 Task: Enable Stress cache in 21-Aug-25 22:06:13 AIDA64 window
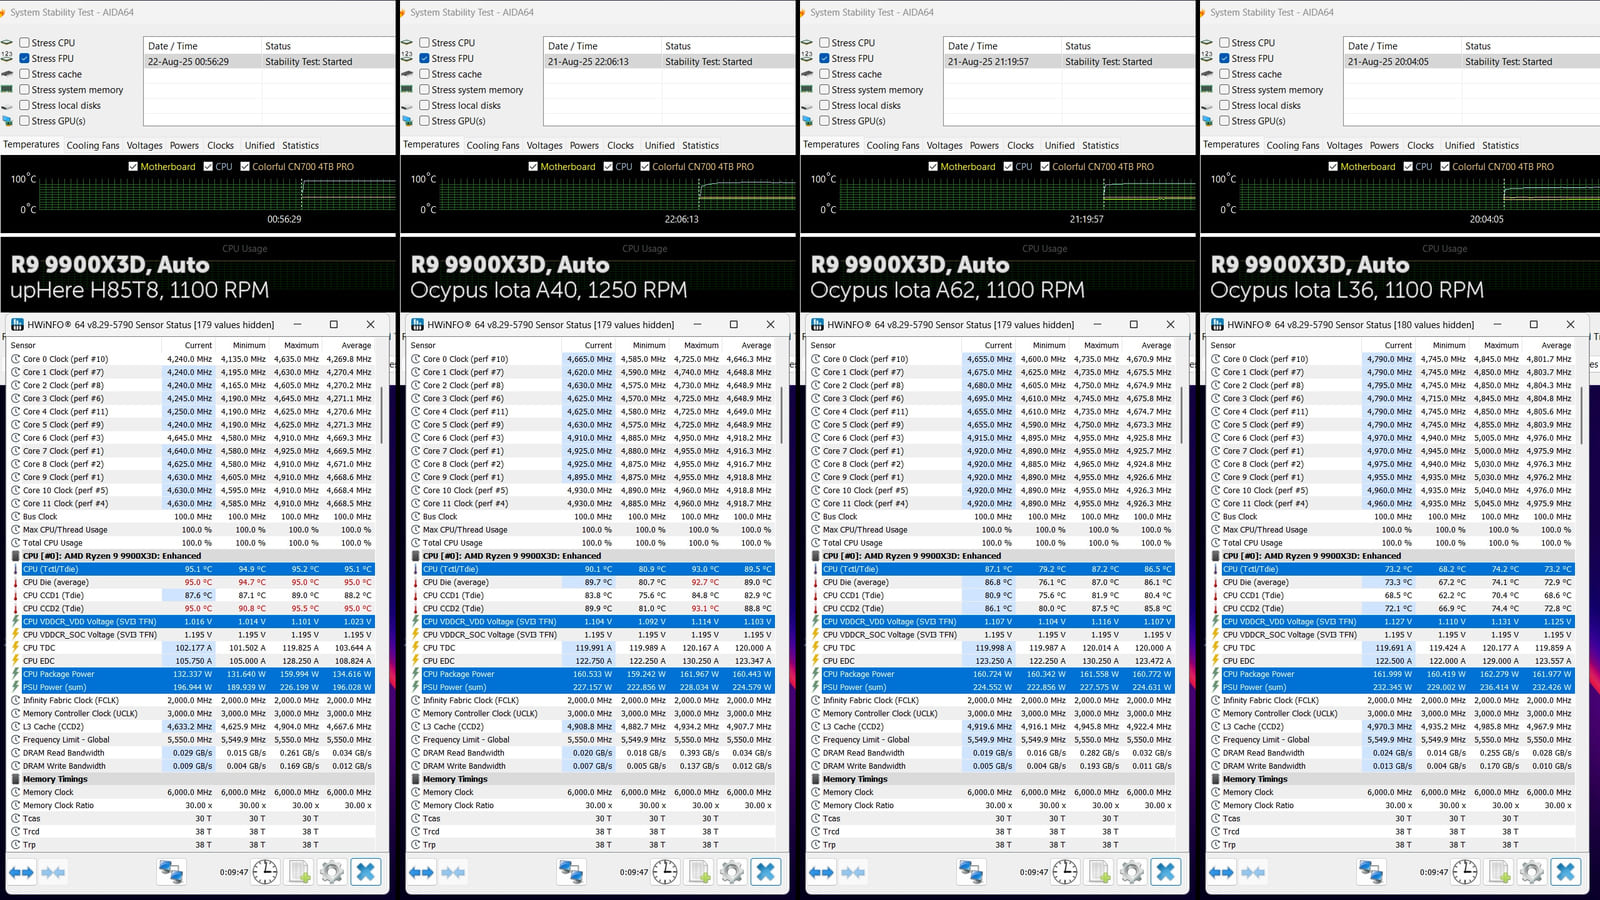pyautogui.click(x=424, y=74)
